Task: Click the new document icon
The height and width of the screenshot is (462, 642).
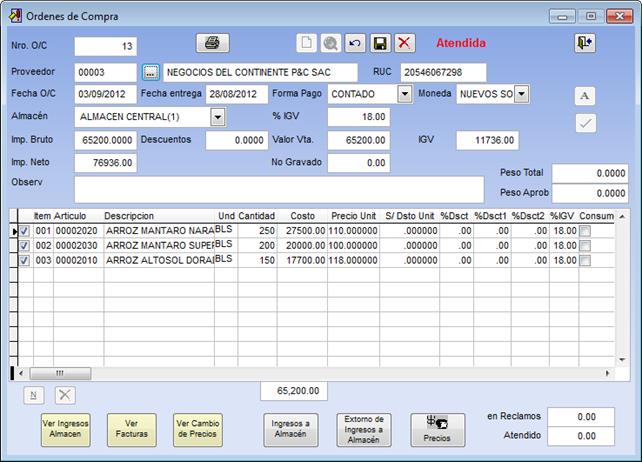Action: (x=306, y=43)
